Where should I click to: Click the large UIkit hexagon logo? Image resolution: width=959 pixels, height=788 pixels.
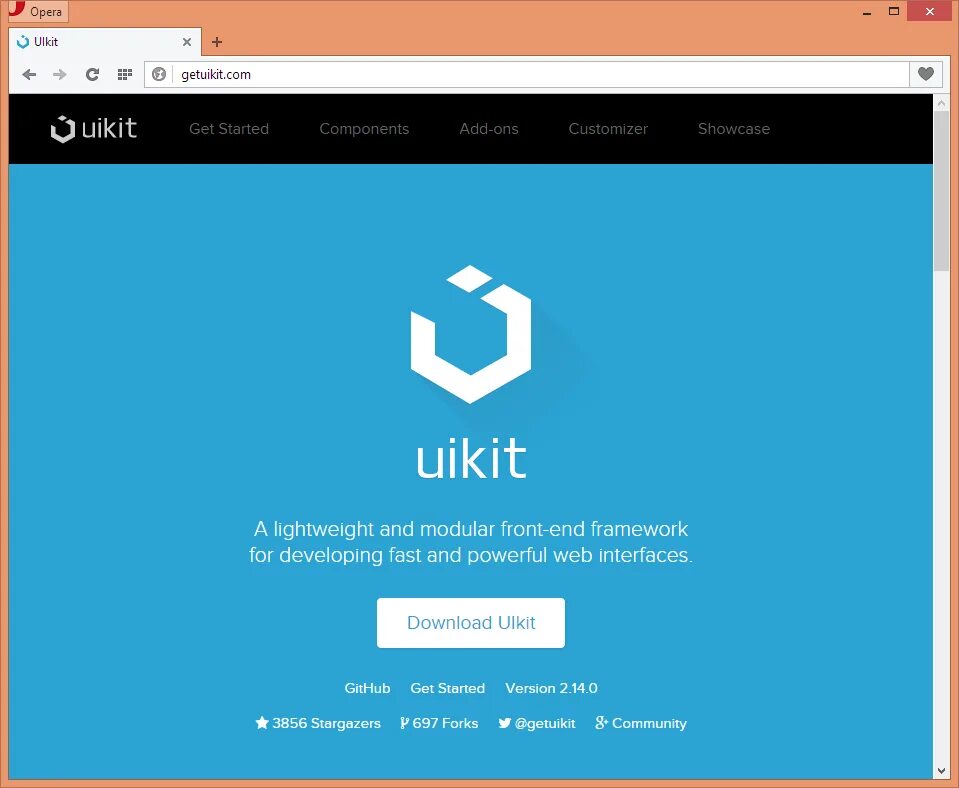pyautogui.click(x=471, y=334)
